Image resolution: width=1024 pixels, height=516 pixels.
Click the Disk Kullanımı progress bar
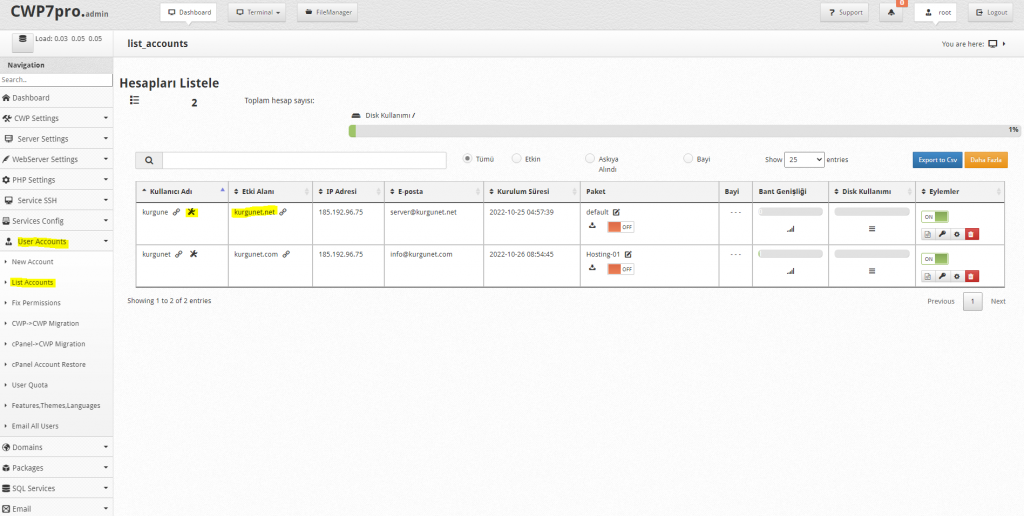click(x=684, y=131)
